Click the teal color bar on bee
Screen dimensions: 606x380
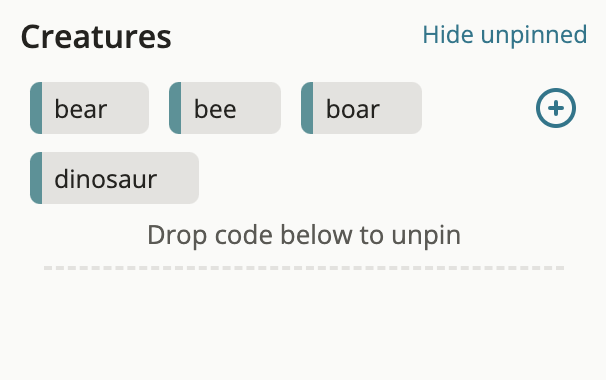(x=175, y=108)
